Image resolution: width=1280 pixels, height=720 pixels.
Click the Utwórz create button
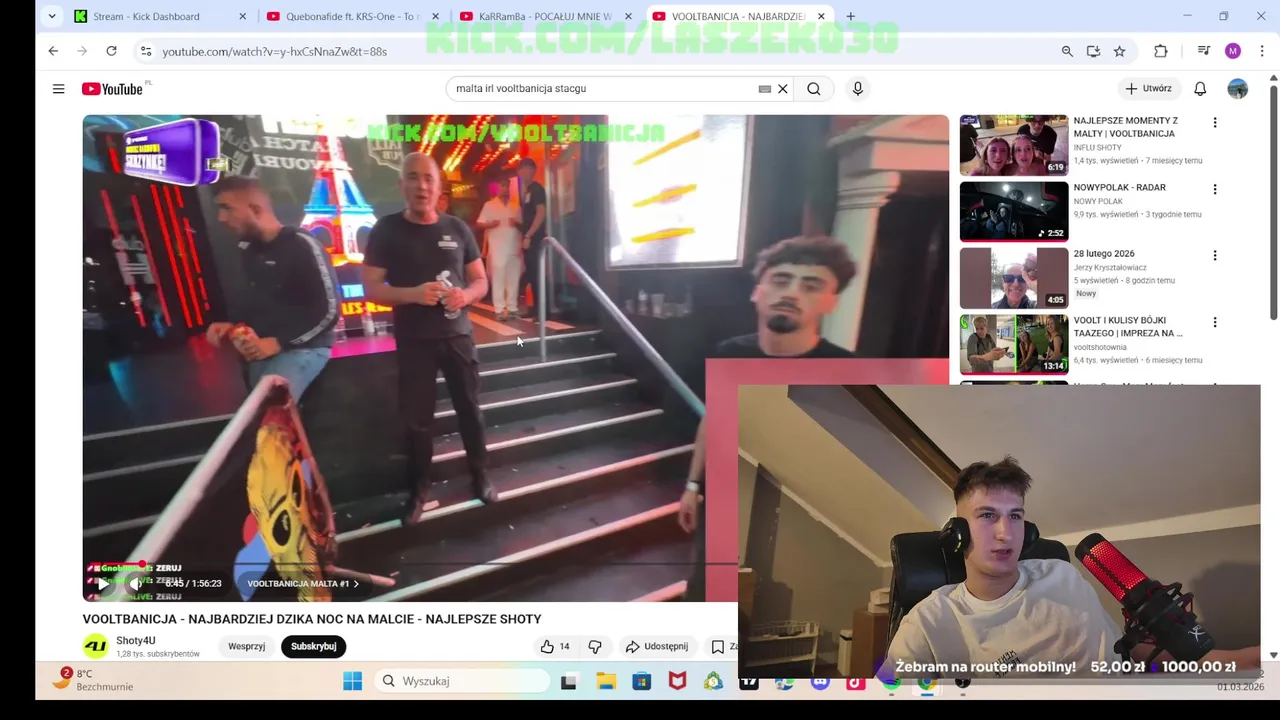[1149, 89]
